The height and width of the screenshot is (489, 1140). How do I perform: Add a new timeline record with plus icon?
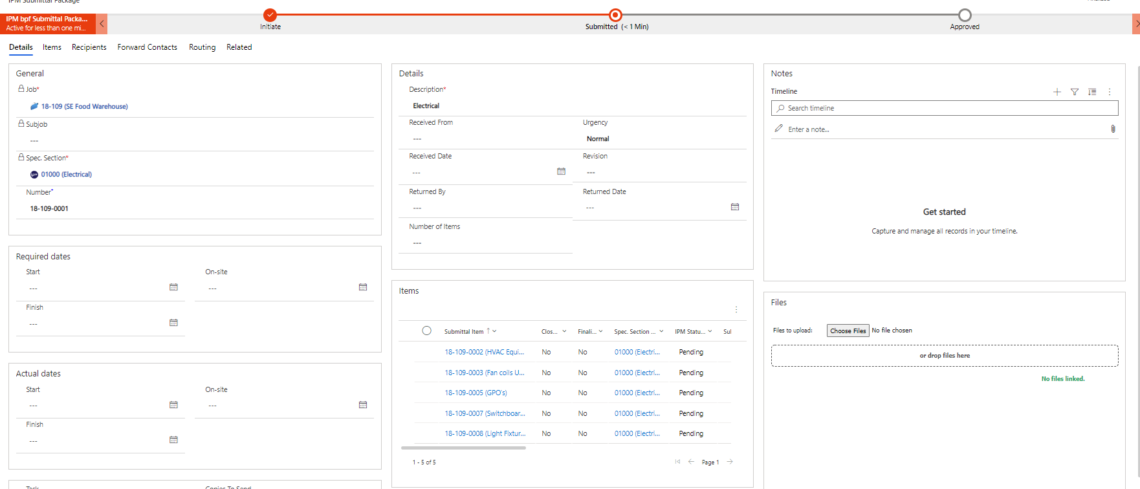click(x=1057, y=92)
